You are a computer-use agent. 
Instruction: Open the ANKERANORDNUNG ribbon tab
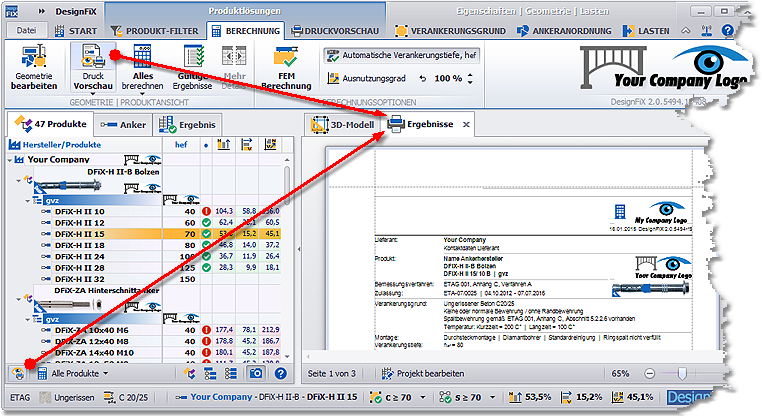(564, 31)
